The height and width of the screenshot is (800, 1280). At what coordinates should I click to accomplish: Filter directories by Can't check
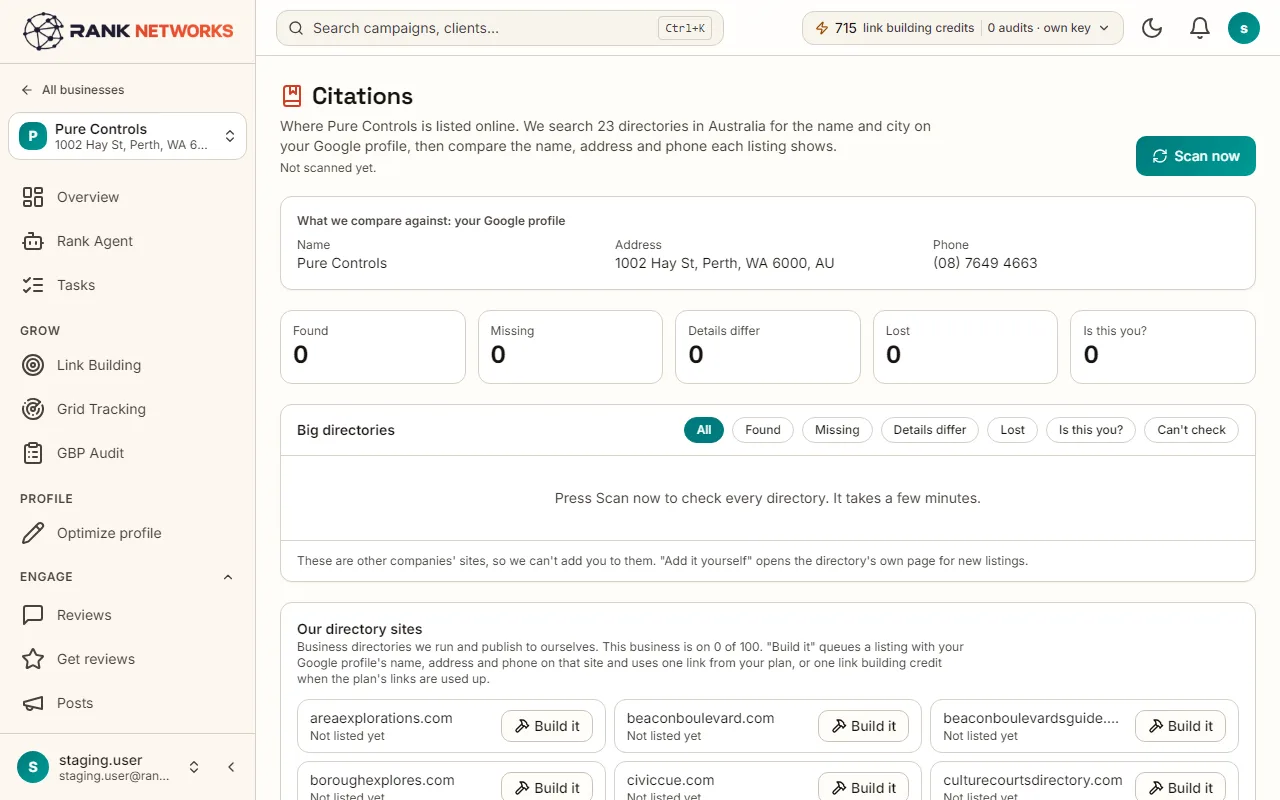coord(1191,430)
